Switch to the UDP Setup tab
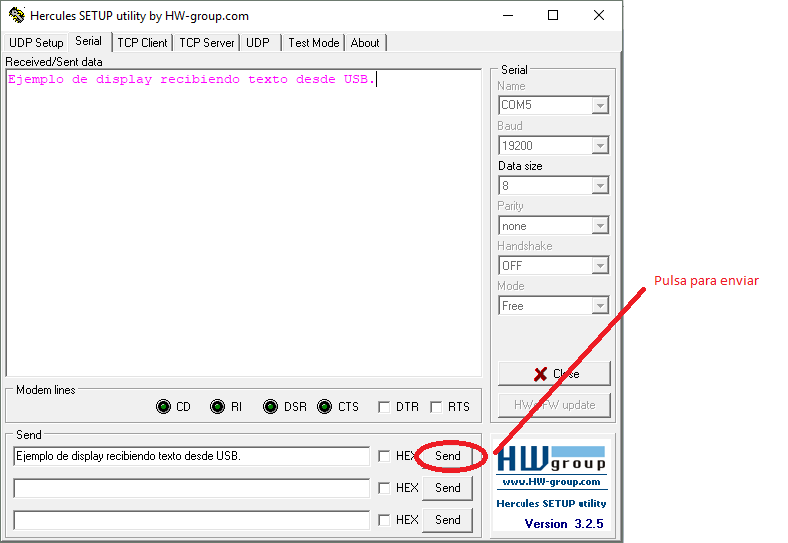The width and height of the screenshot is (788, 543). pyautogui.click(x=36, y=43)
